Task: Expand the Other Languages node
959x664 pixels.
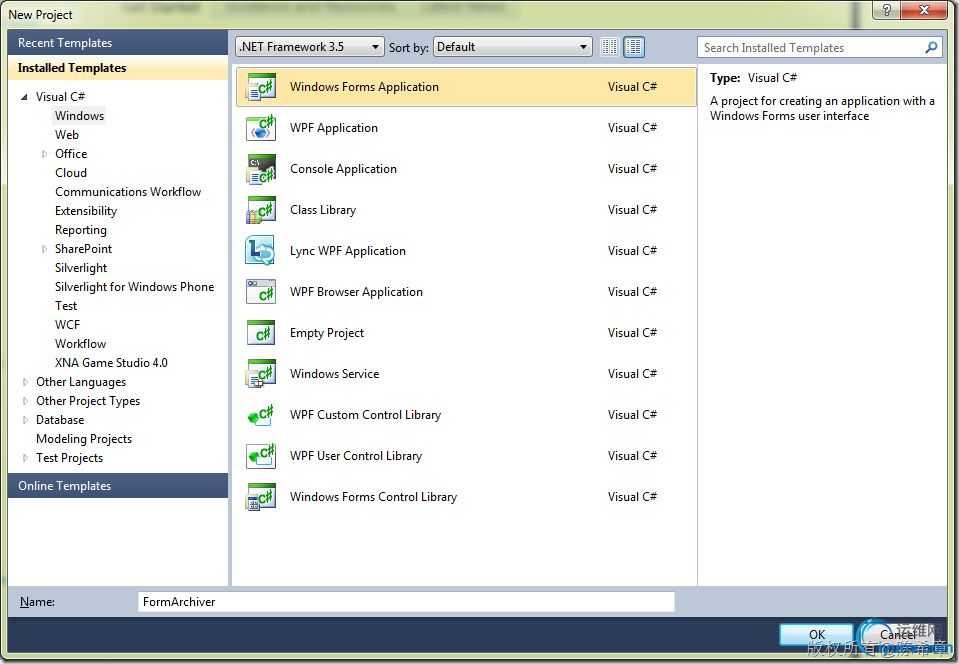Action: [25, 382]
